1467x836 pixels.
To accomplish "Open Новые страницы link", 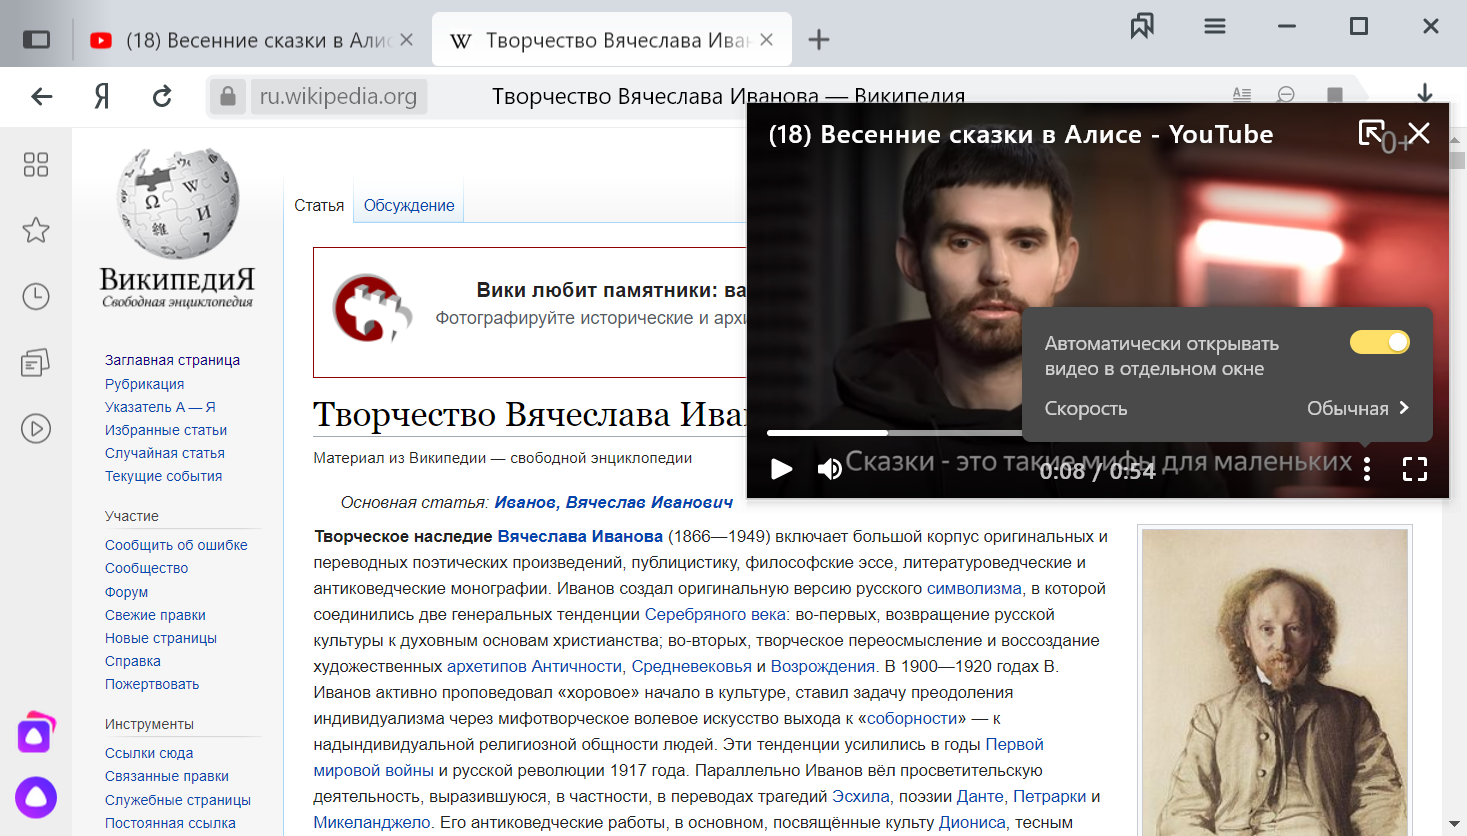I will click(x=161, y=638).
